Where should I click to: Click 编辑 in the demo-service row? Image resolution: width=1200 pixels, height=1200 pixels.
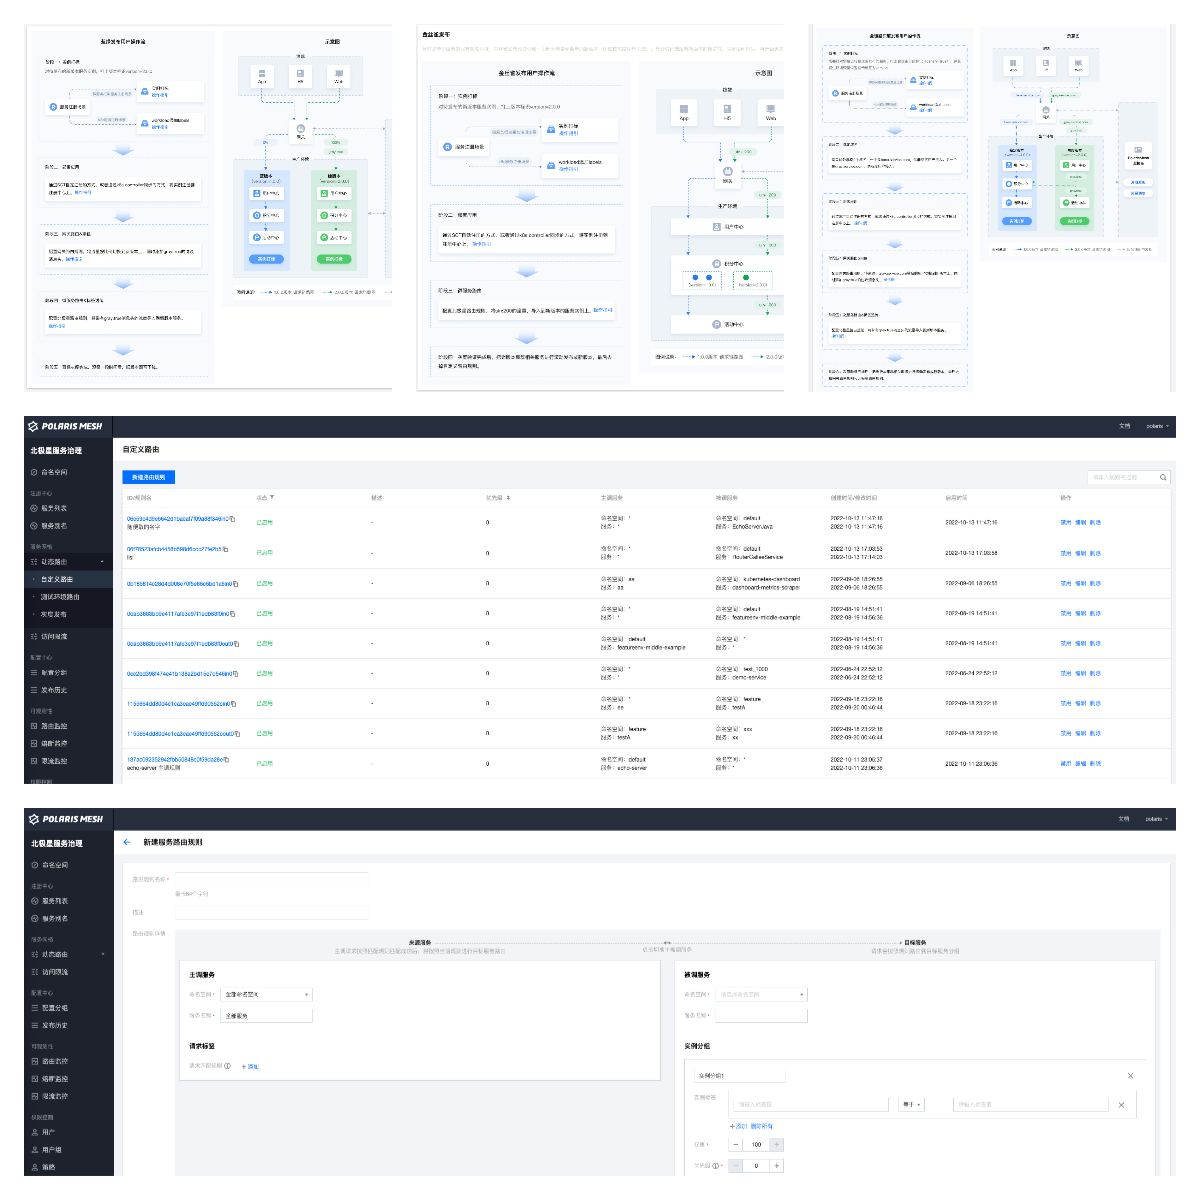(x=1080, y=673)
